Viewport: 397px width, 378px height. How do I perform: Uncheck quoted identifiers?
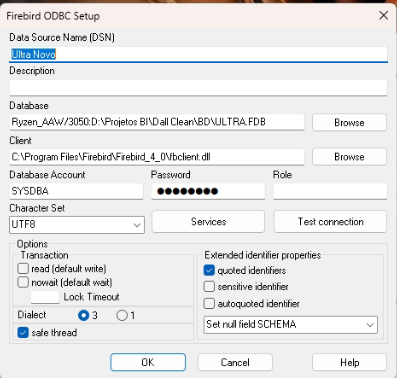click(x=209, y=270)
